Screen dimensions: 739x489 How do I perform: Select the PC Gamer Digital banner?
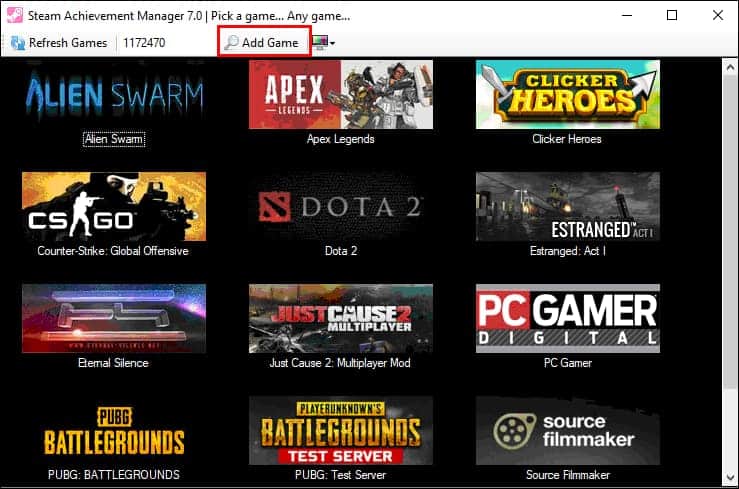coord(568,318)
